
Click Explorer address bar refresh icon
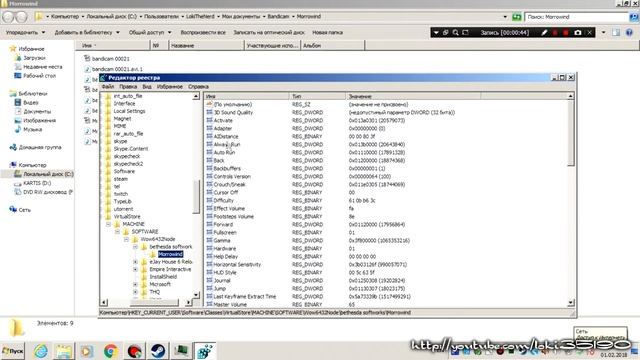click(517, 17)
